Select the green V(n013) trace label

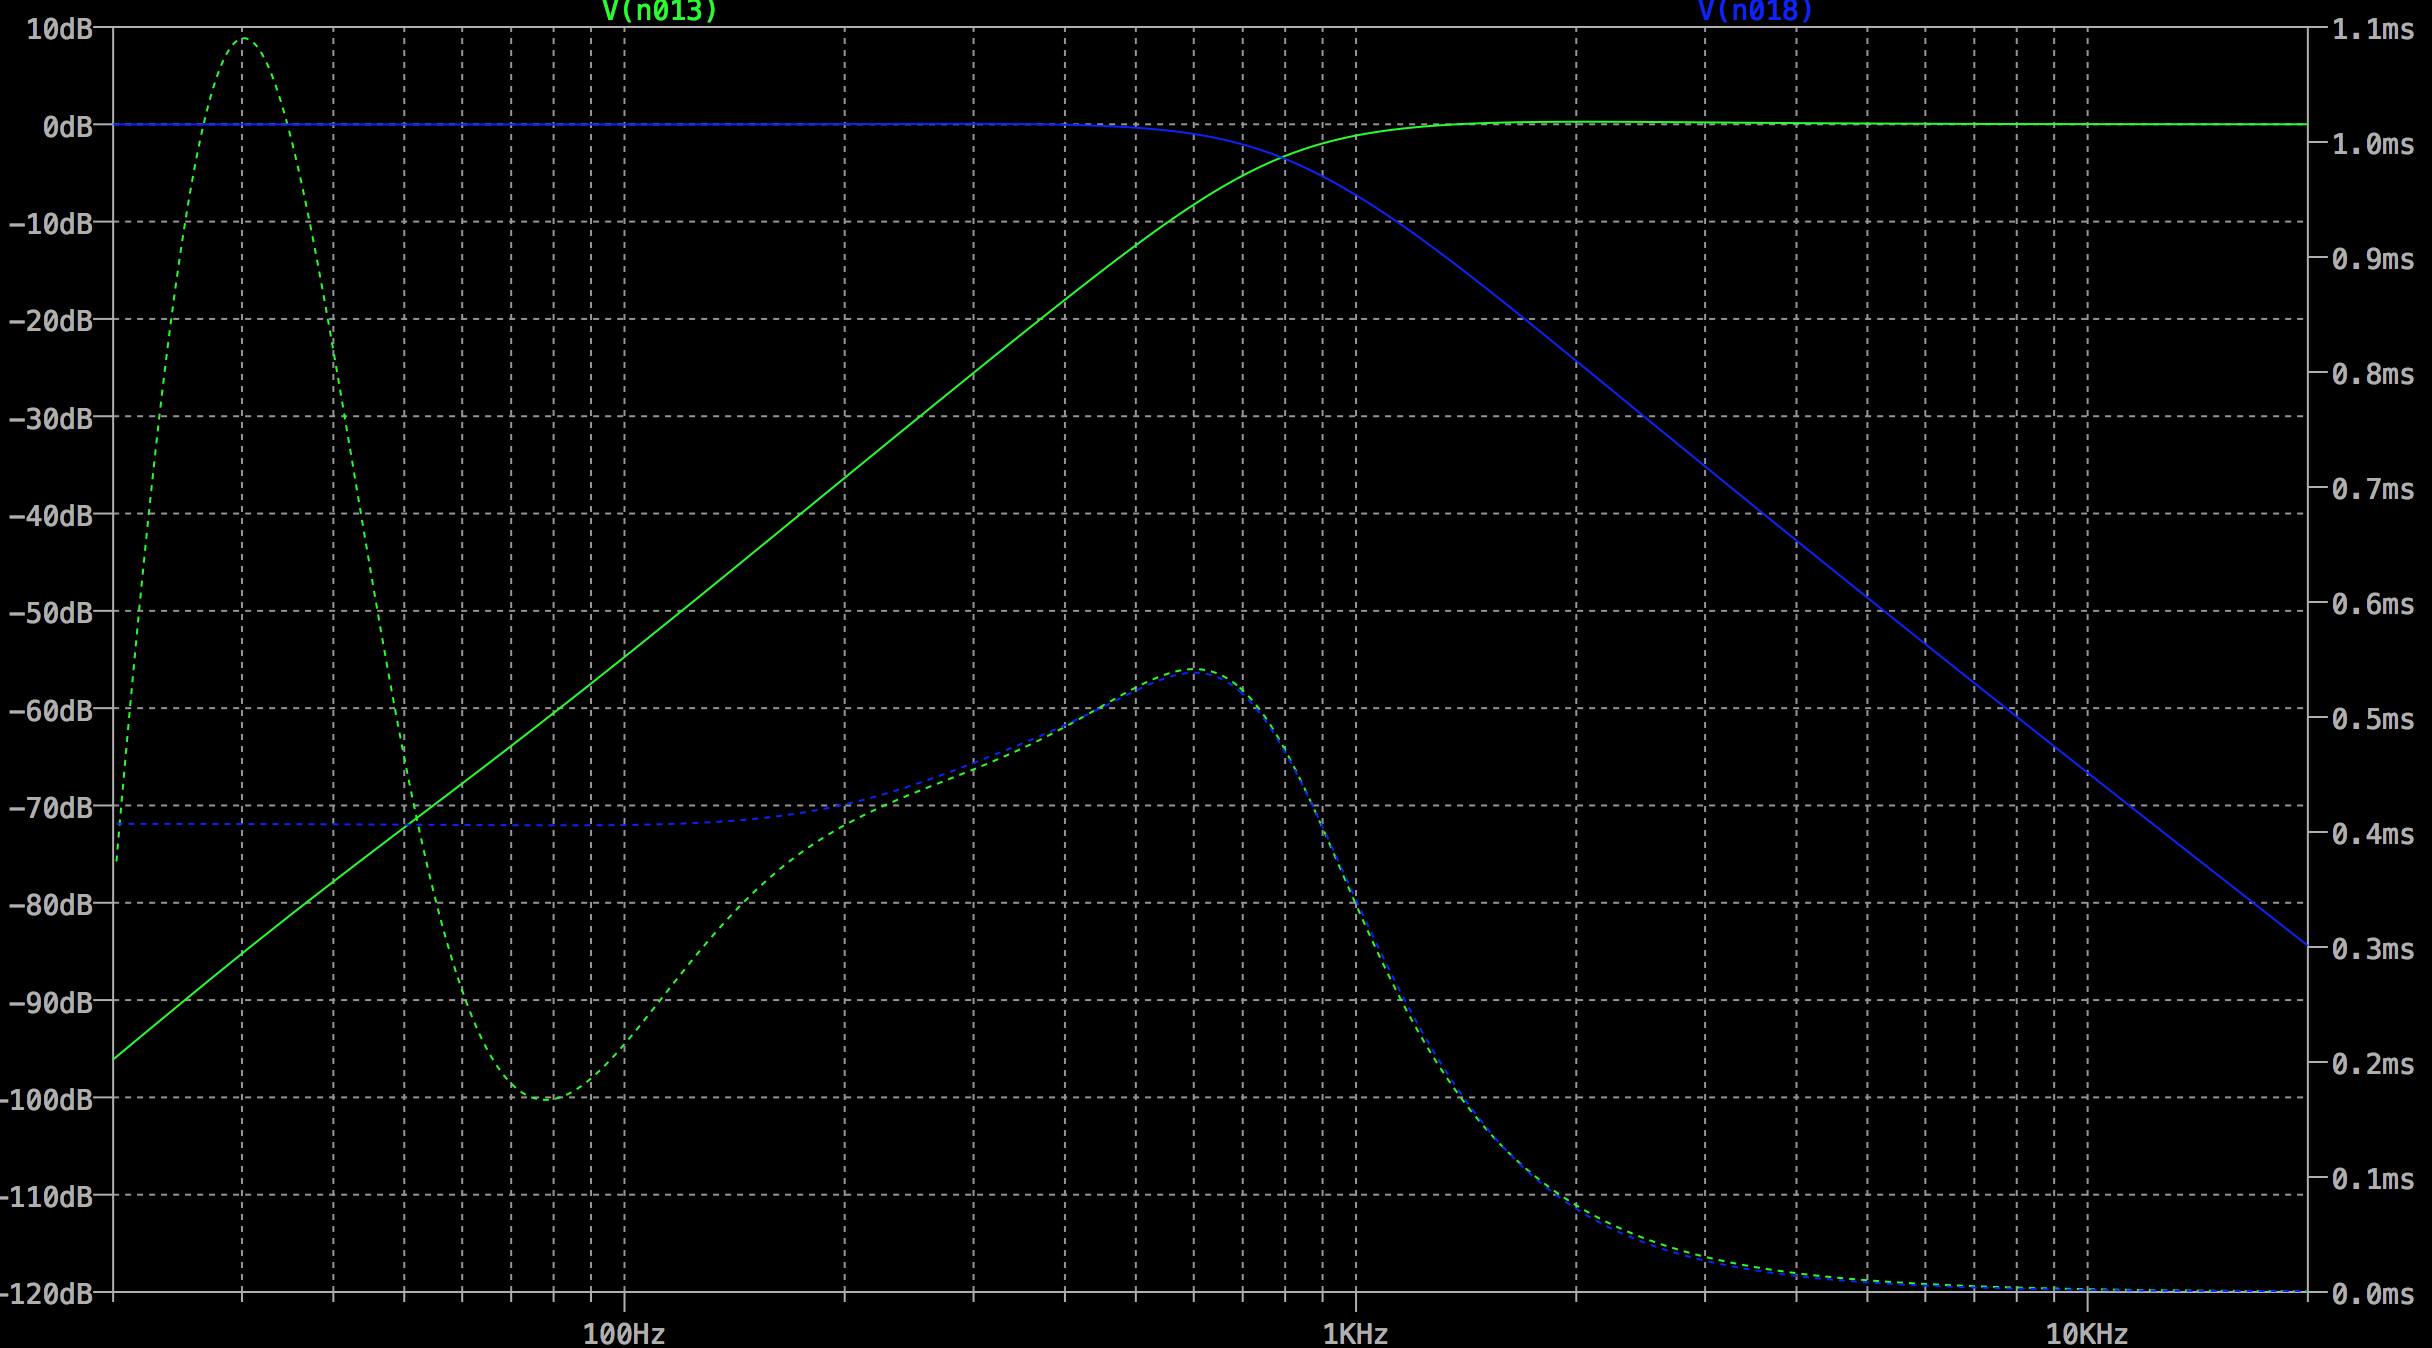point(659,11)
